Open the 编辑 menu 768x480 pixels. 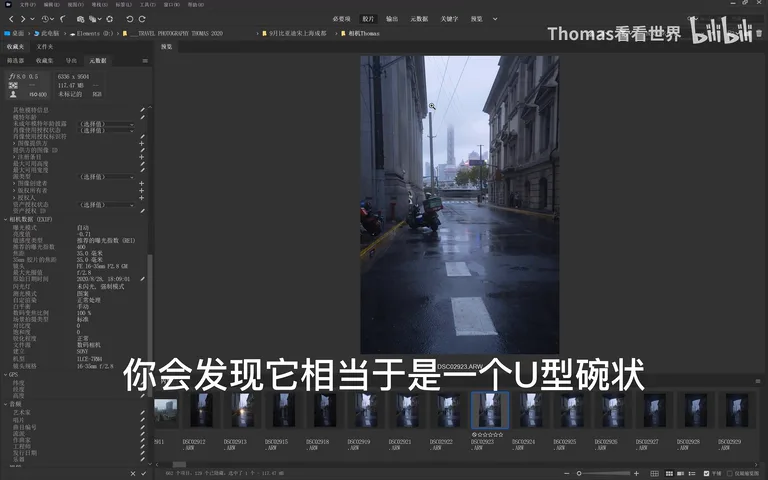tap(51, 4)
